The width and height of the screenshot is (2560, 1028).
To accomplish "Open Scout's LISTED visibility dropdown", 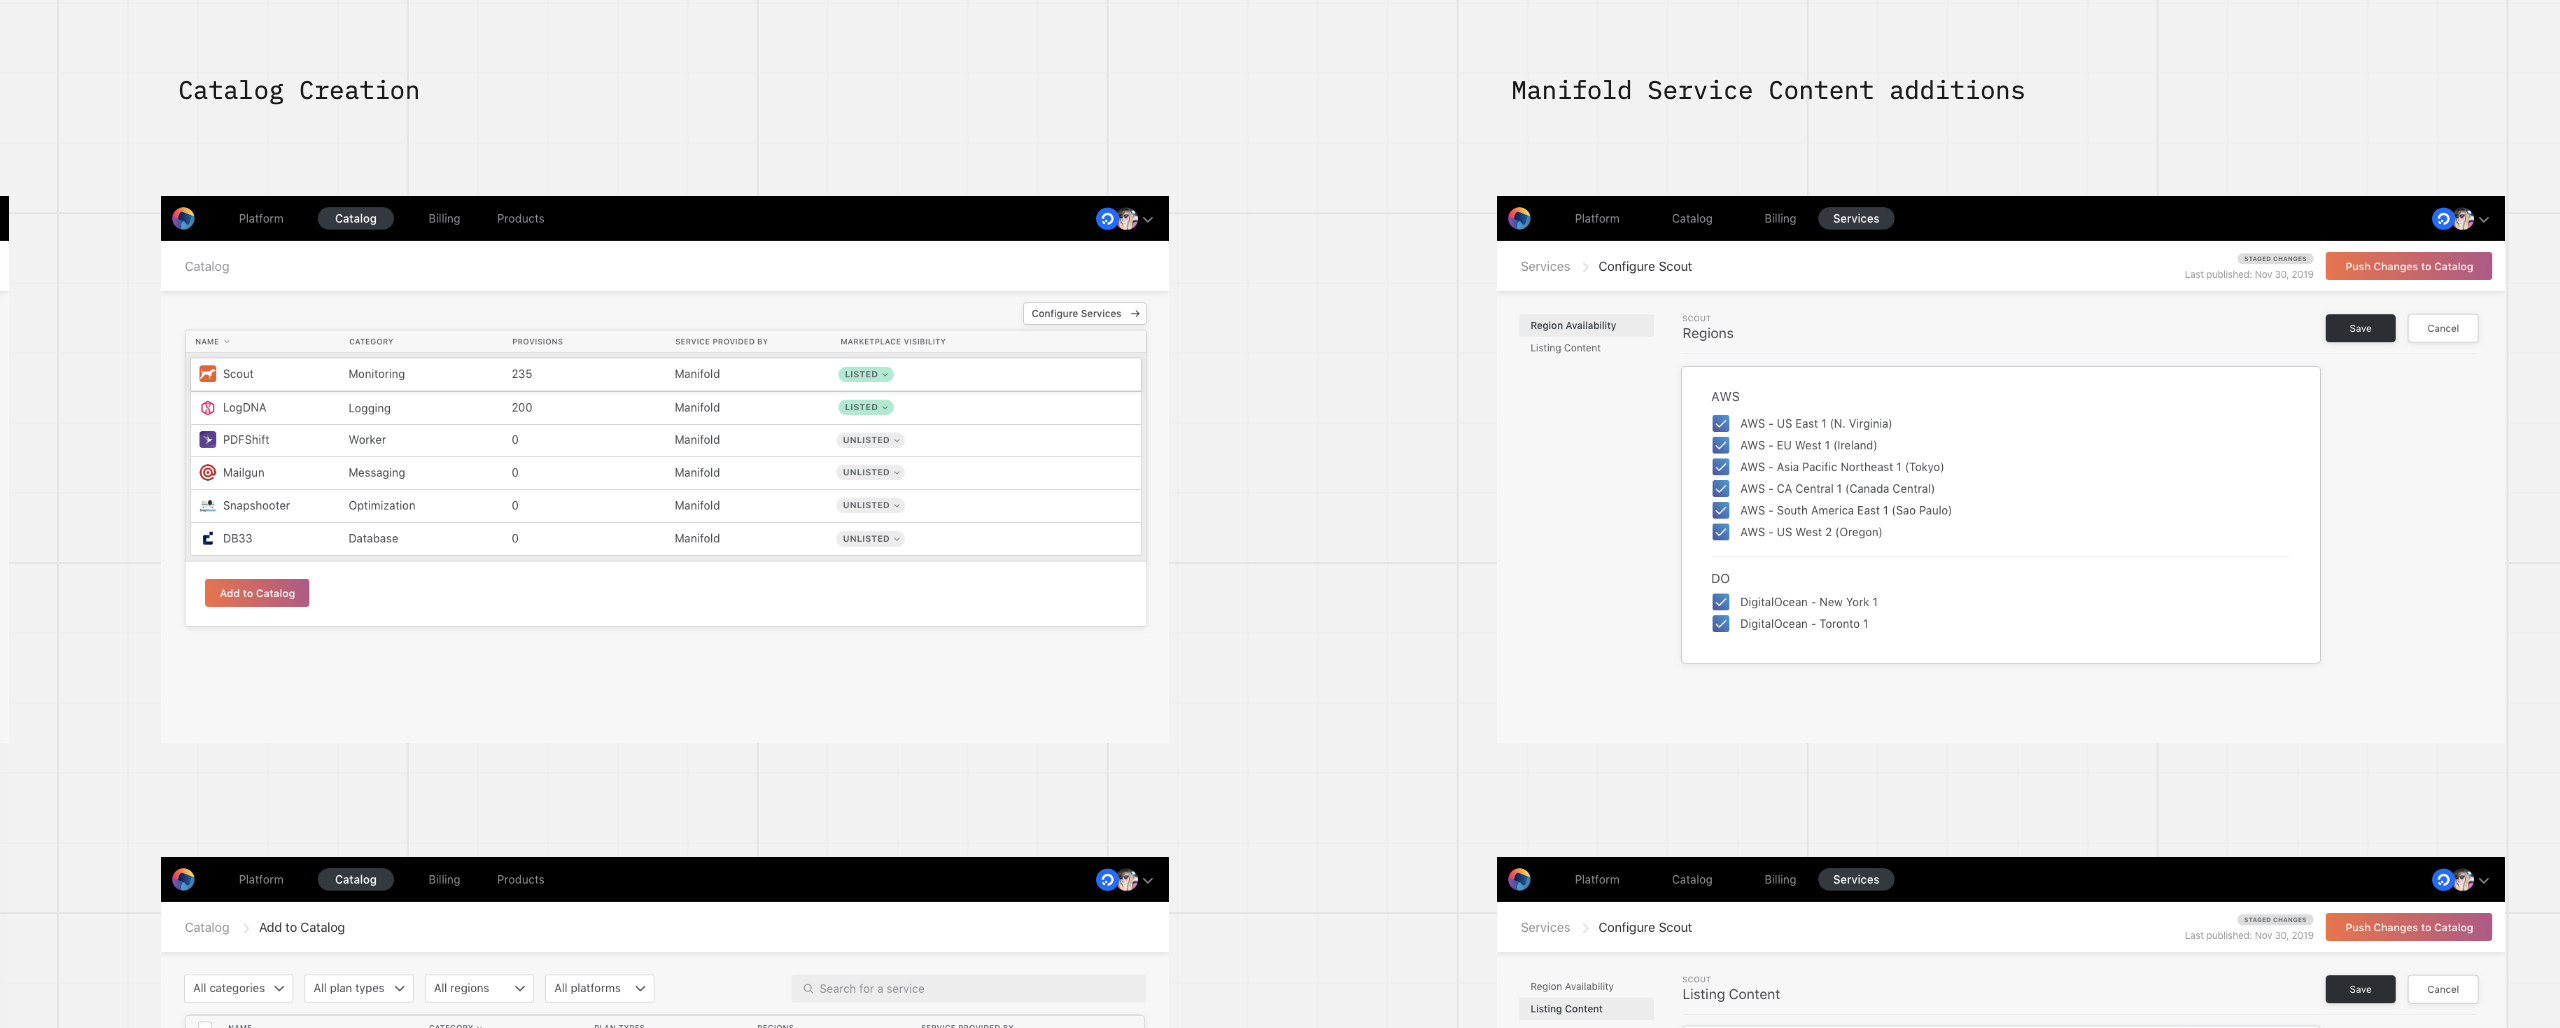I will [865, 375].
